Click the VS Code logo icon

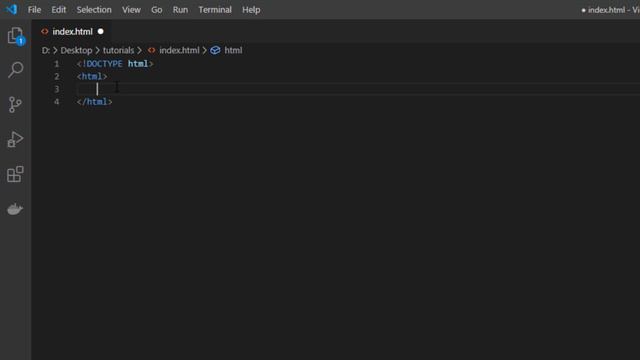[x=11, y=9]
